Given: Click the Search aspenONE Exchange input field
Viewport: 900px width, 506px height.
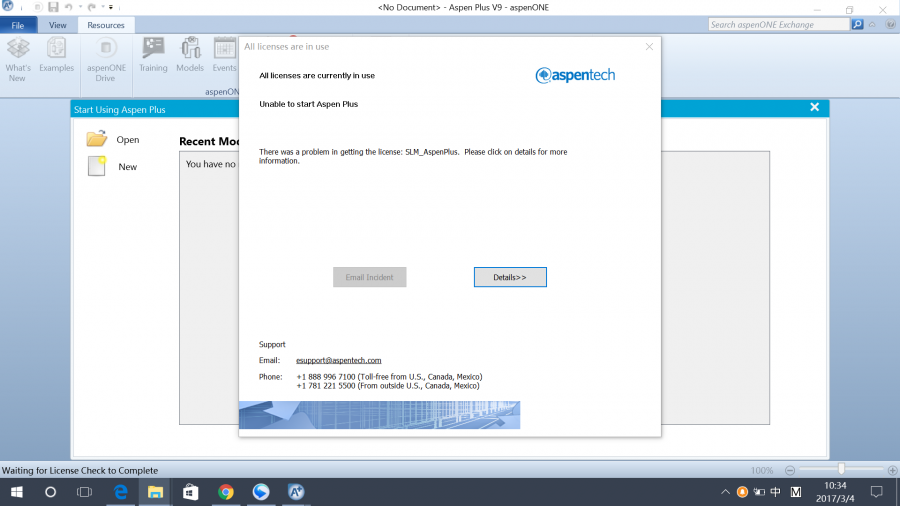Looking at the screenshot, I should pyautogui.click(x=778, y=25).
